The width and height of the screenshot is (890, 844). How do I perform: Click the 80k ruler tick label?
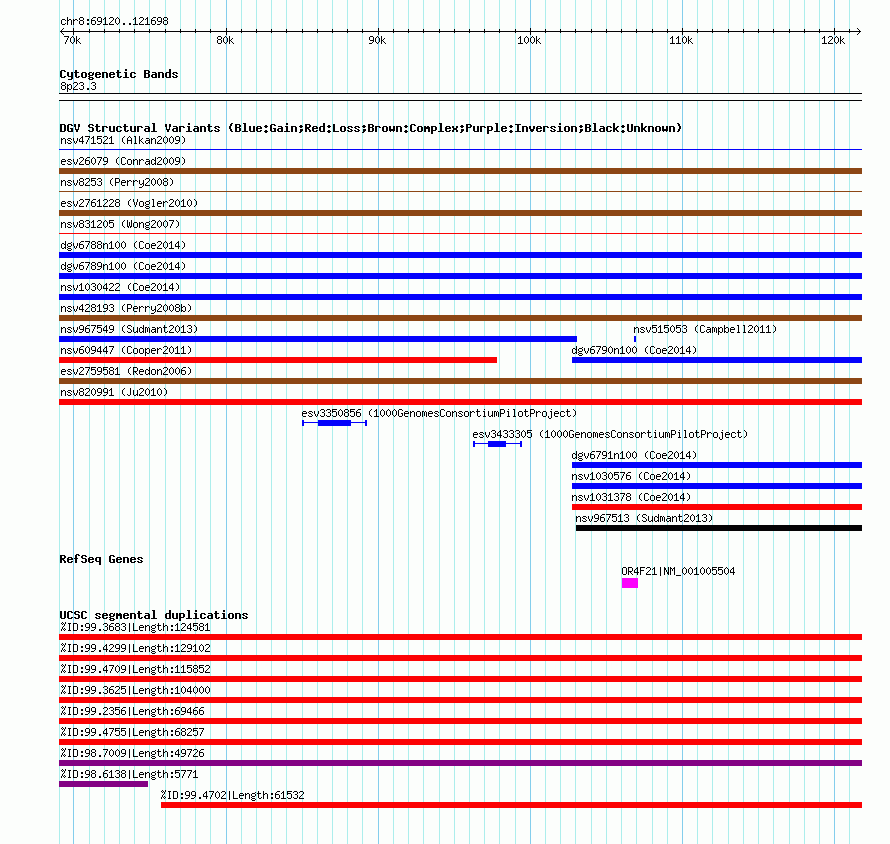(225, 40)
